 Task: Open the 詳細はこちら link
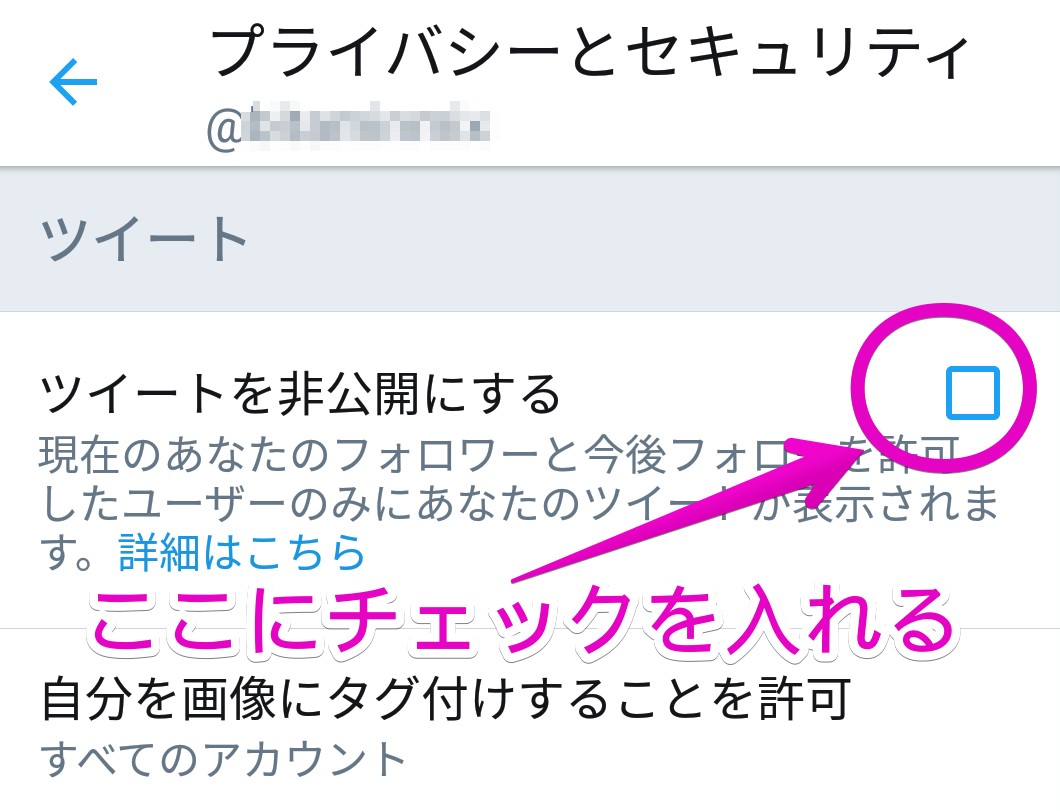tap(241, 552)
